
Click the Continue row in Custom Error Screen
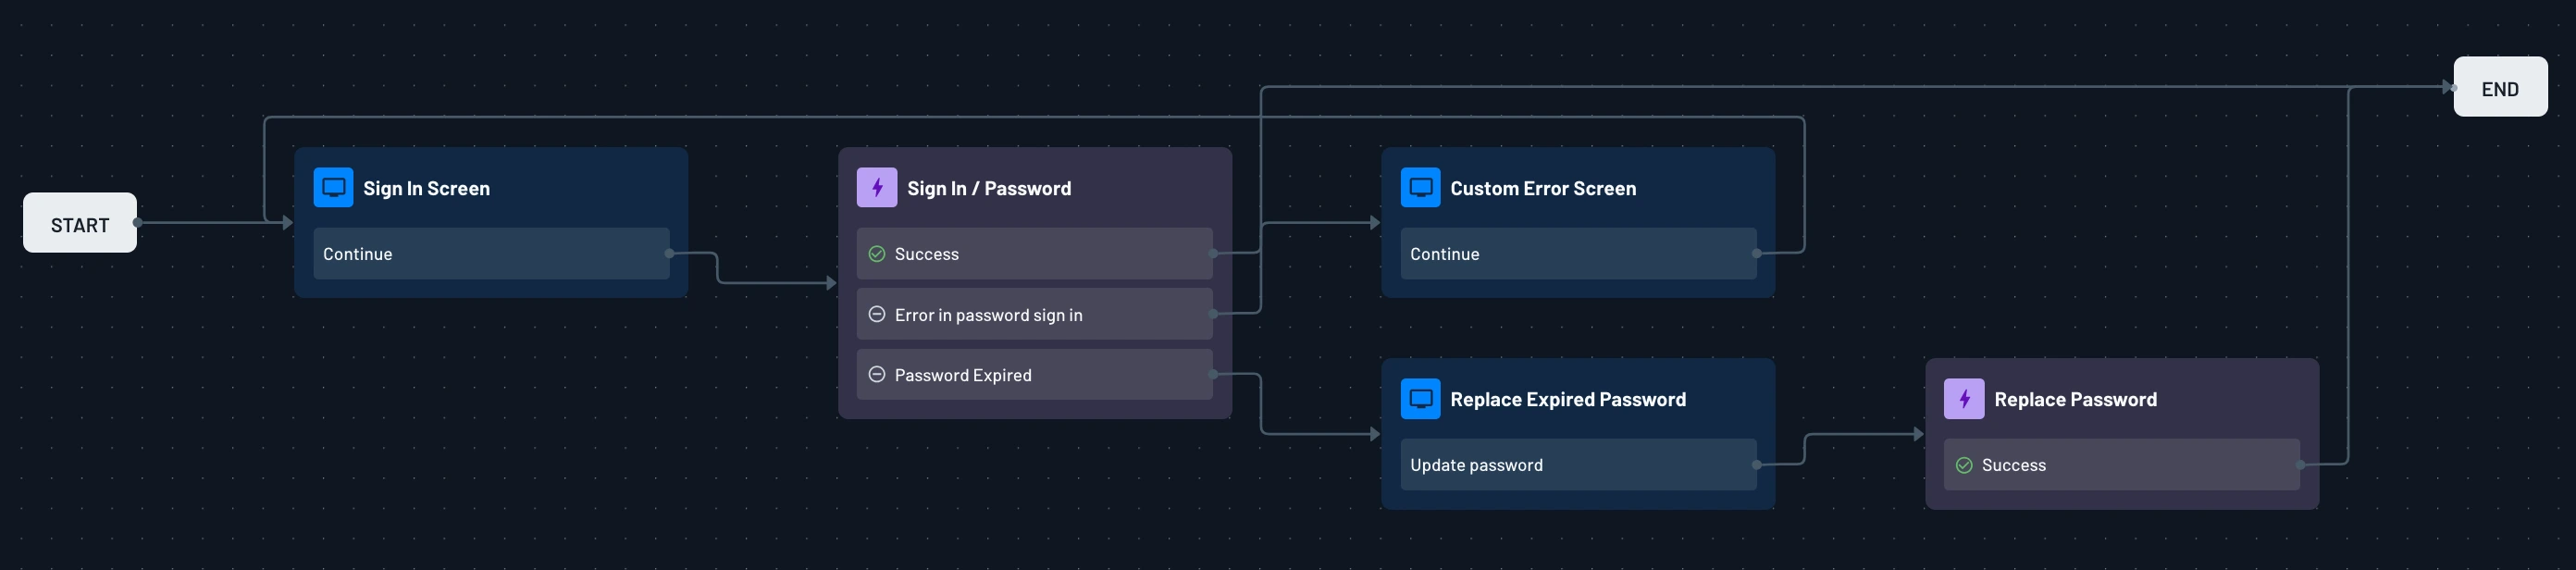point(1576,253)
